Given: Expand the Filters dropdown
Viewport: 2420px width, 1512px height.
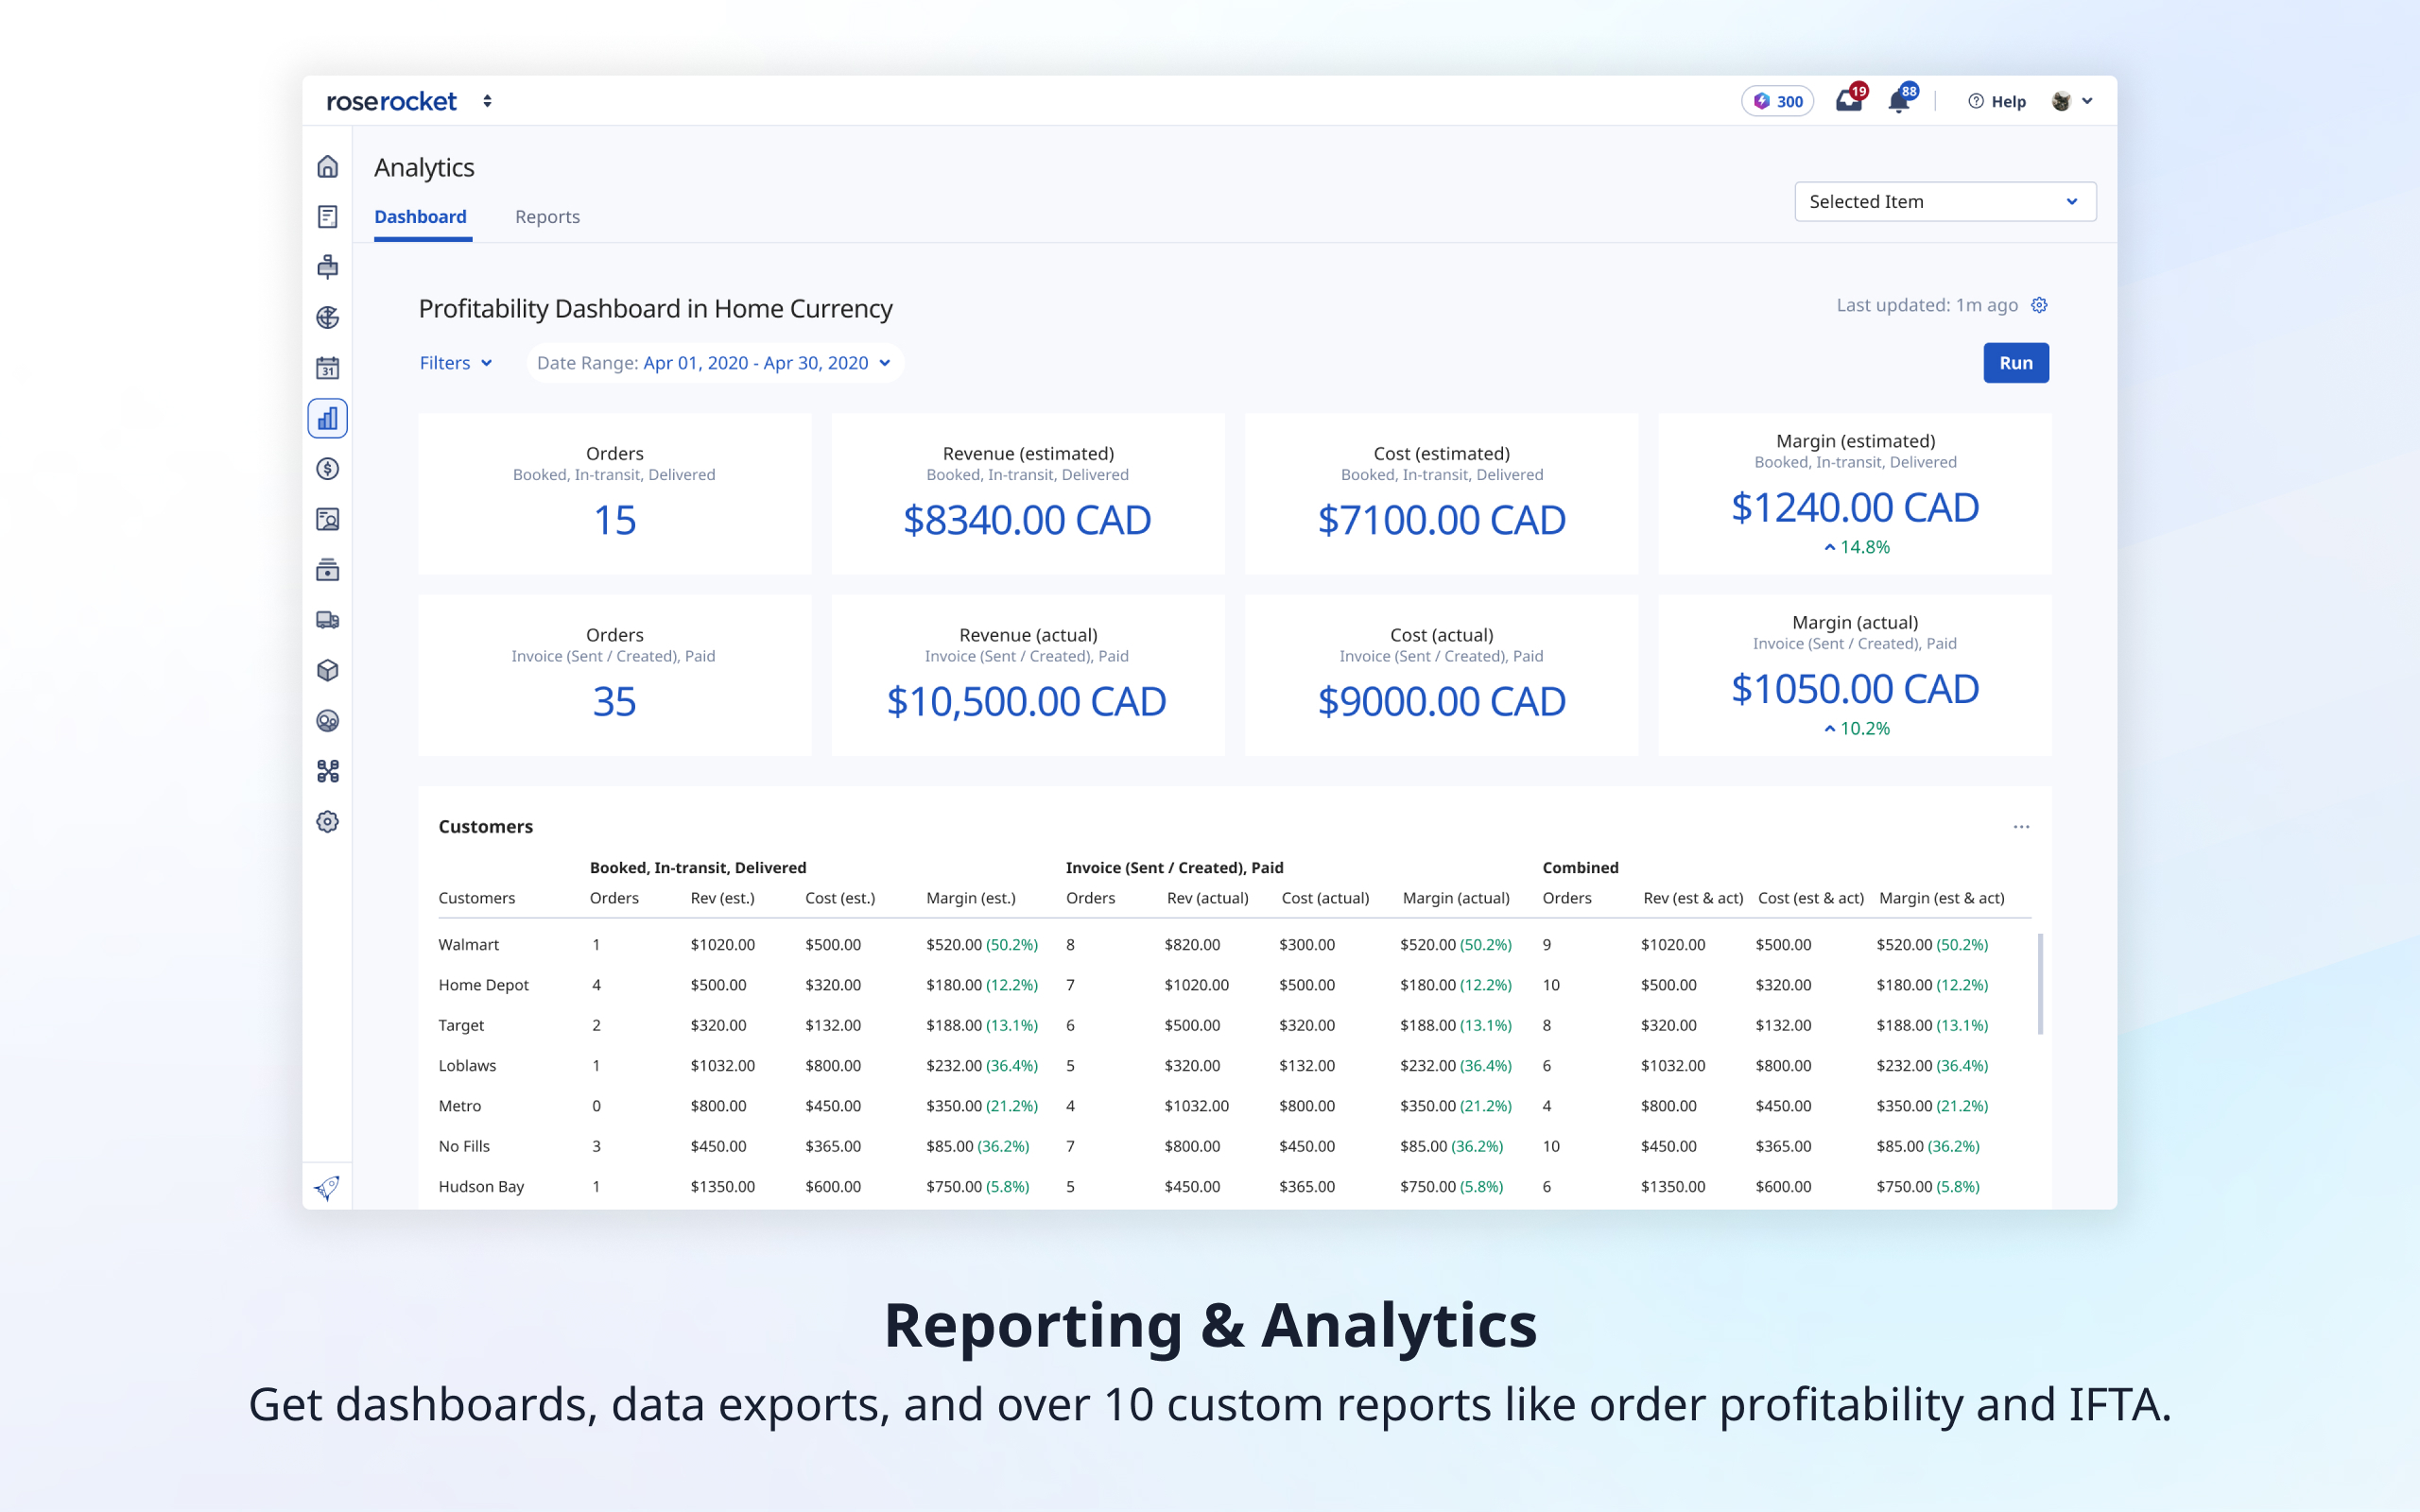Looking at the screenshot, I should pos(455,363).
